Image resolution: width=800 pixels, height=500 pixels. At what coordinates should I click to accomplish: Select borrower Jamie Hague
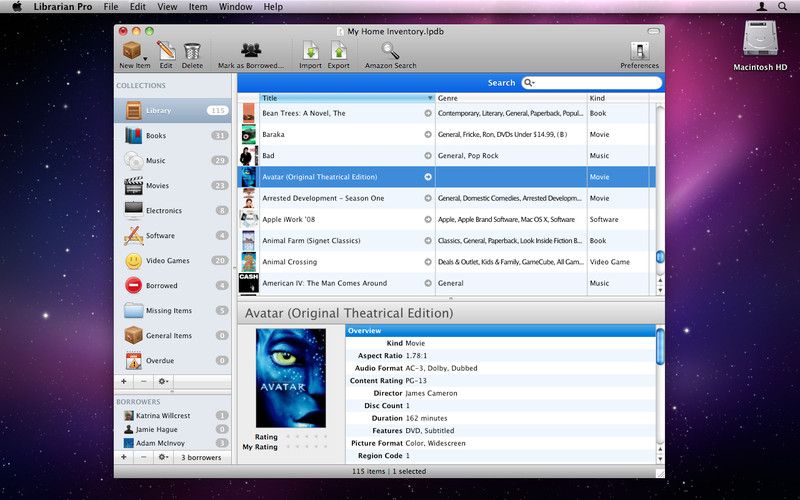[x=173, y=429]
